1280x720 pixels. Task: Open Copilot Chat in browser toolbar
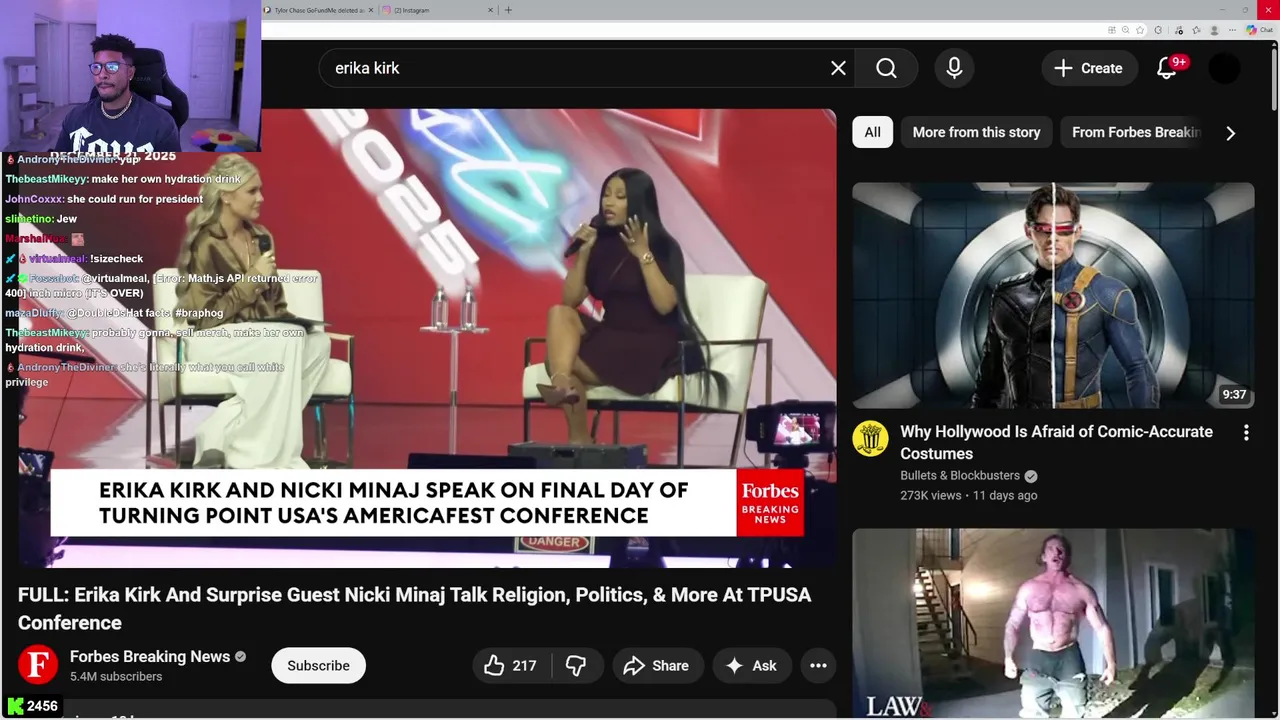coord(1259,30)
